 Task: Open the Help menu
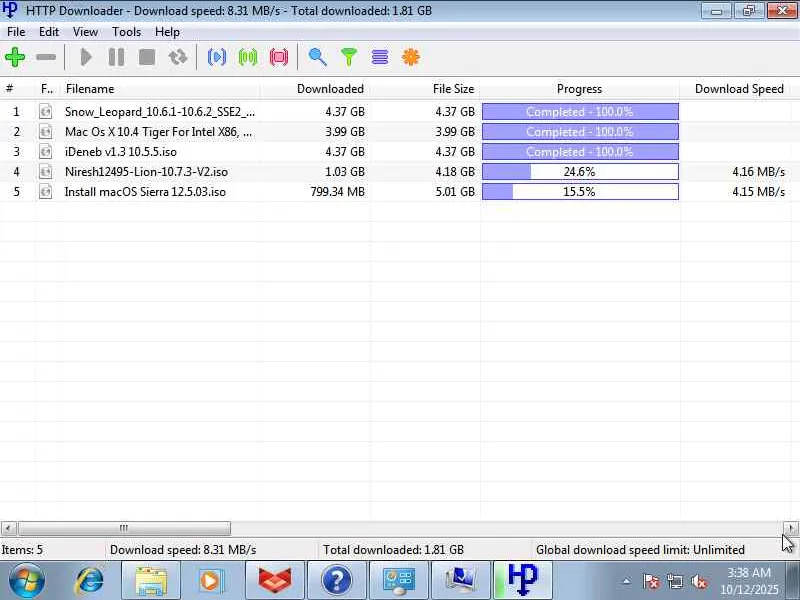tap(167, 32)
